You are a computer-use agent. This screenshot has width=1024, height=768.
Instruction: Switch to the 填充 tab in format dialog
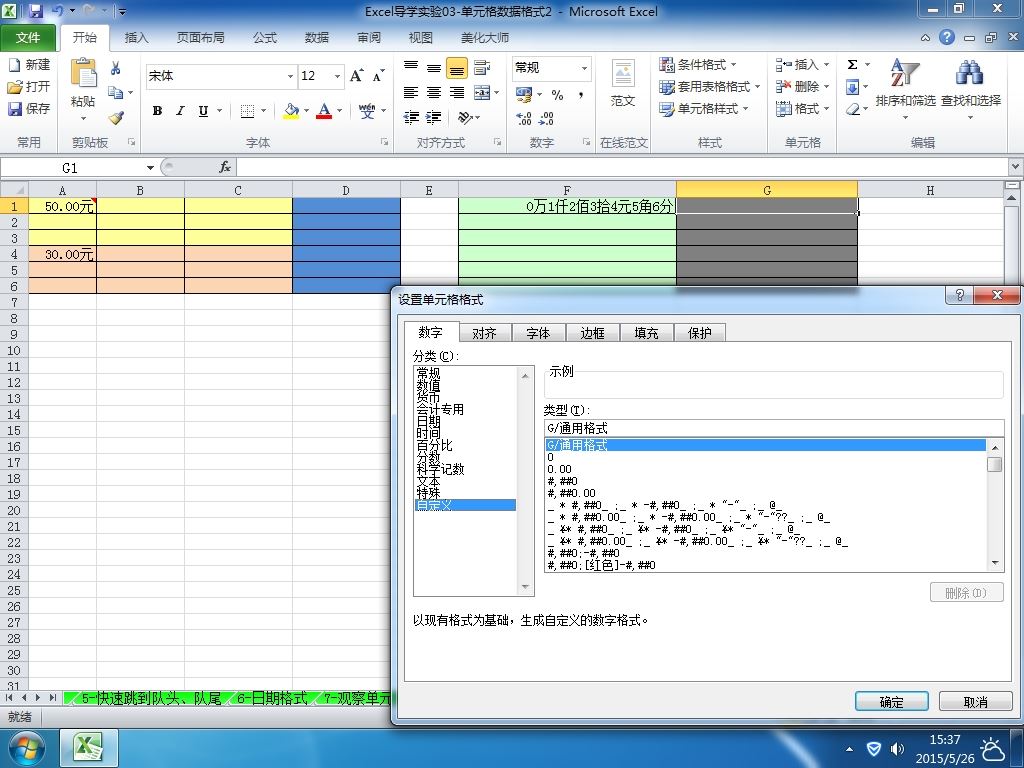pyautogui.click(x=646, y=333)
